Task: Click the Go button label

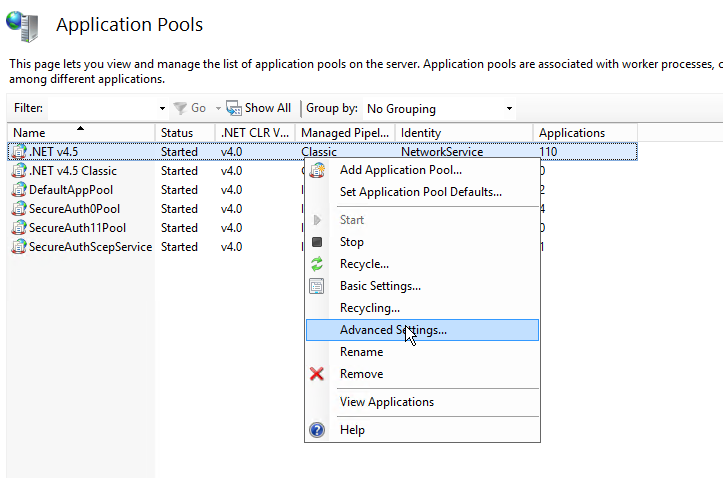Action: (198, 108)
